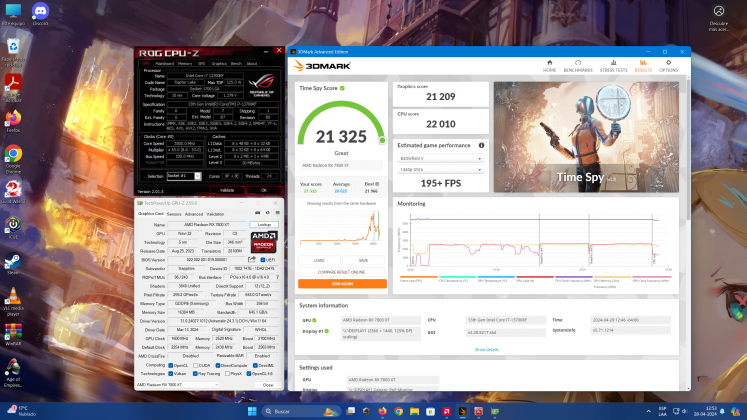Toggle the CUDA checkbox in GPU-Z
Screen dimensions: 747x420
[x=195, y=365]
